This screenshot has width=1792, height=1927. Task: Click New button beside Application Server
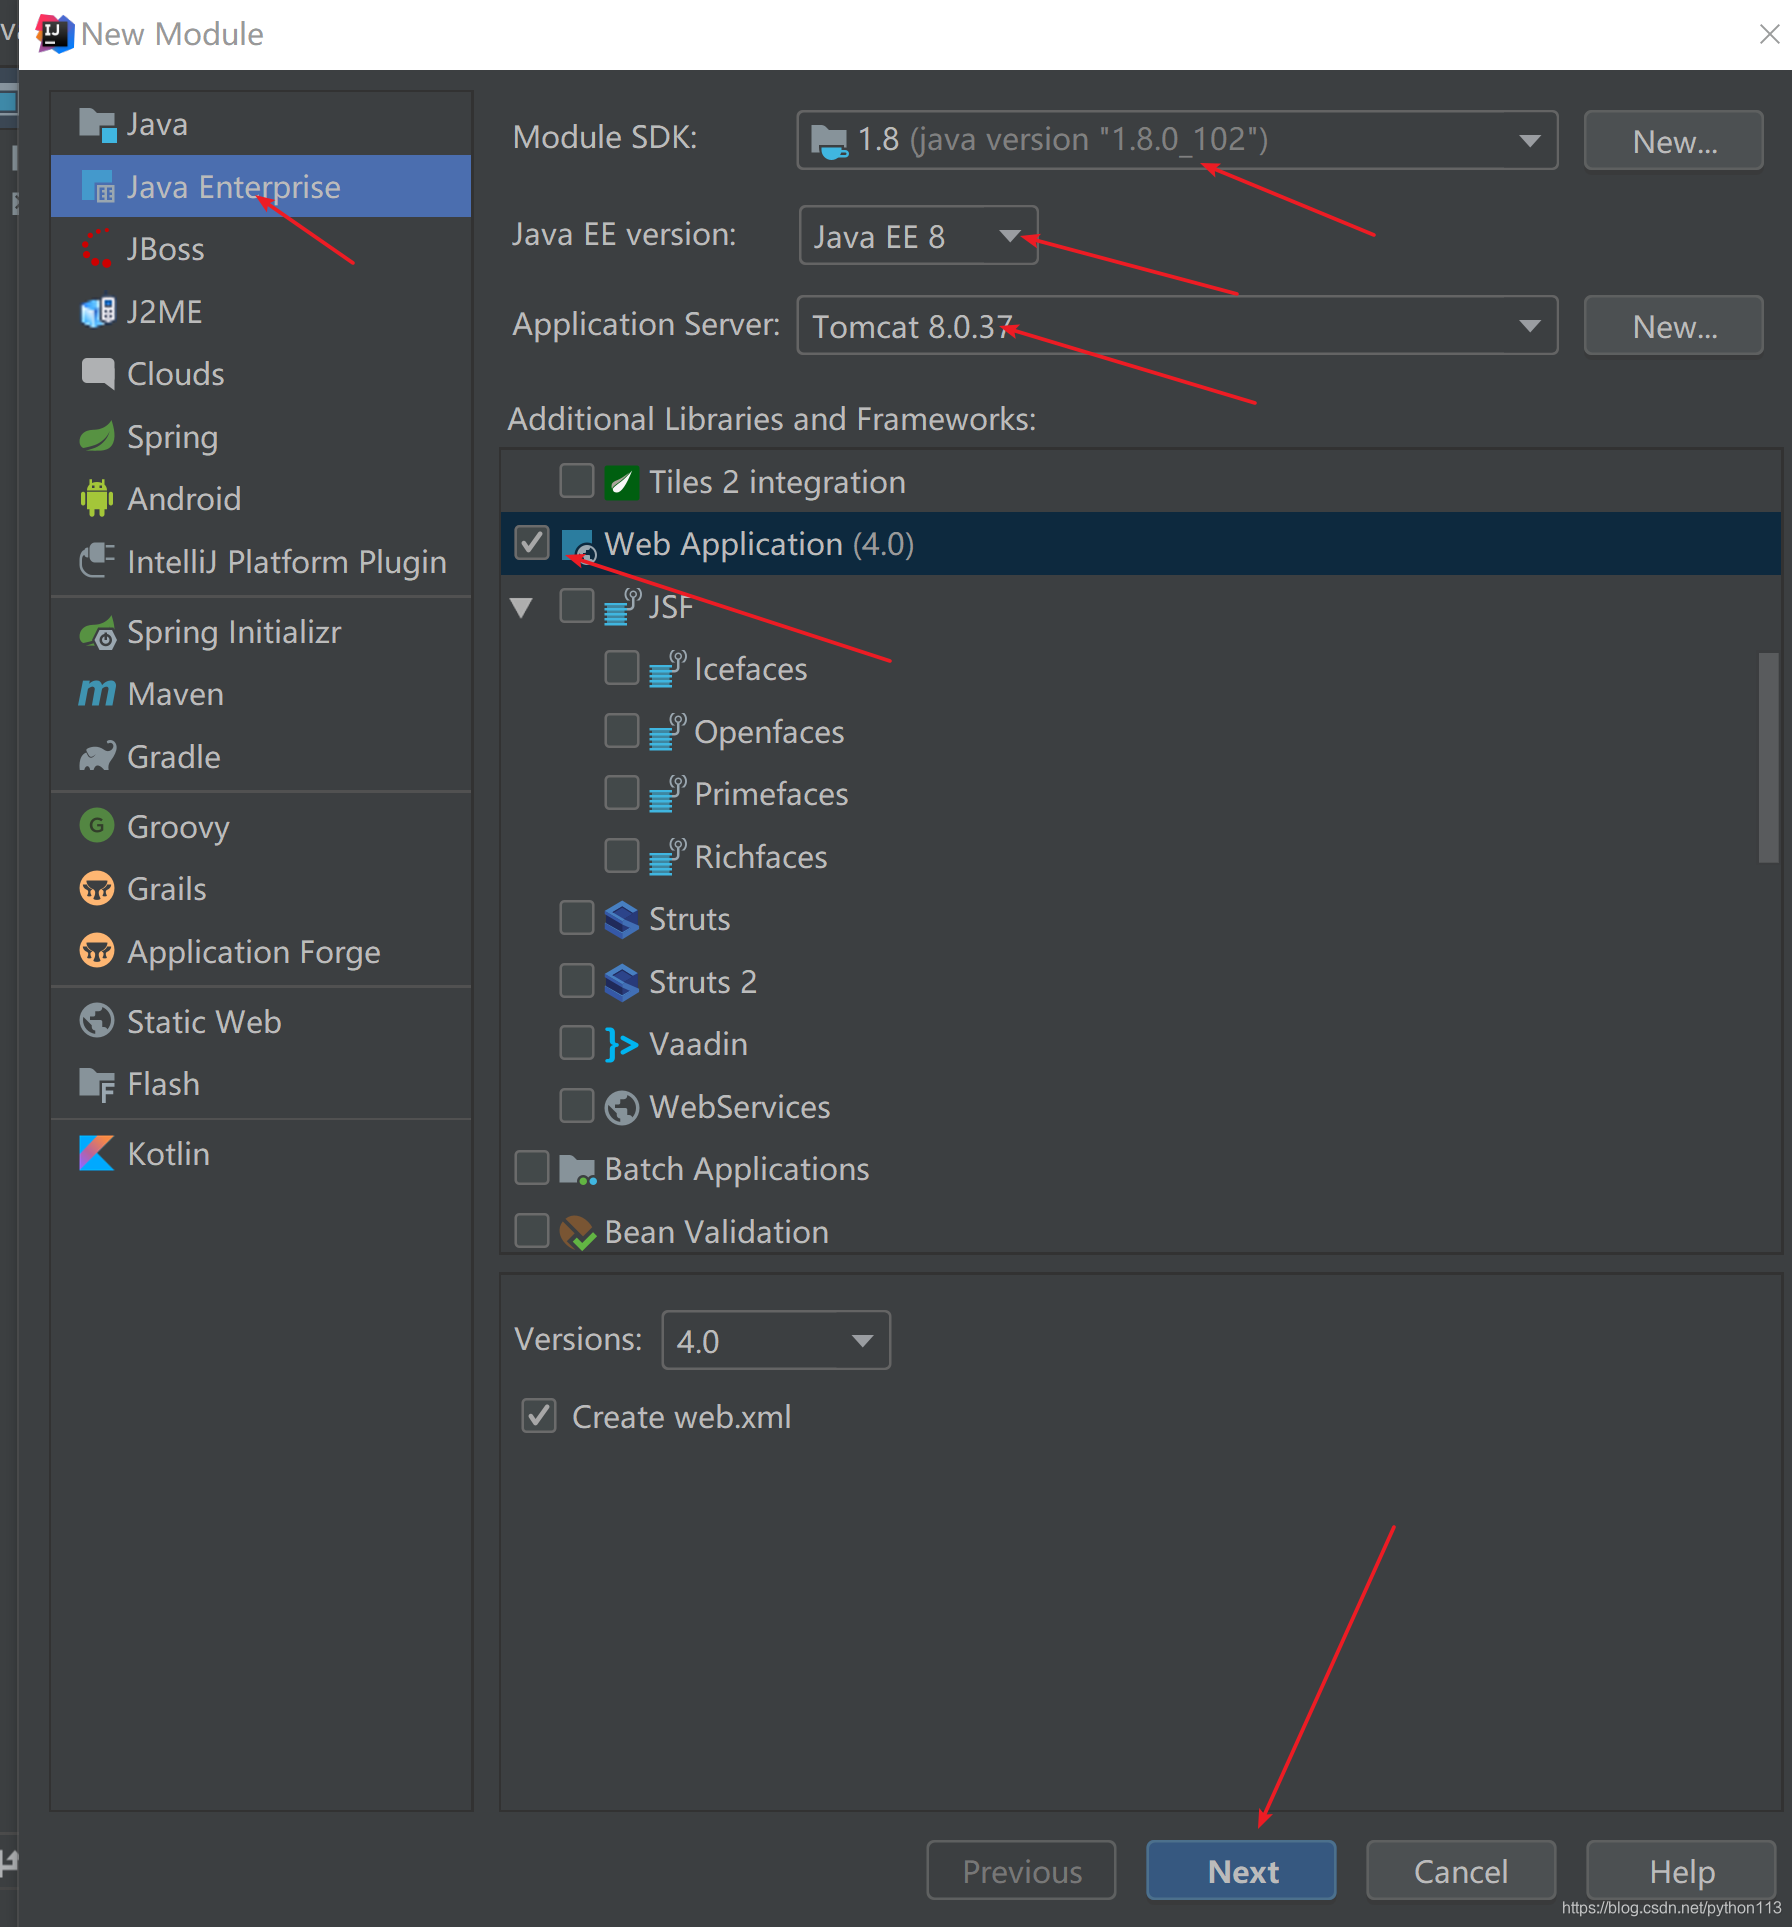(x=1674, y=326)
